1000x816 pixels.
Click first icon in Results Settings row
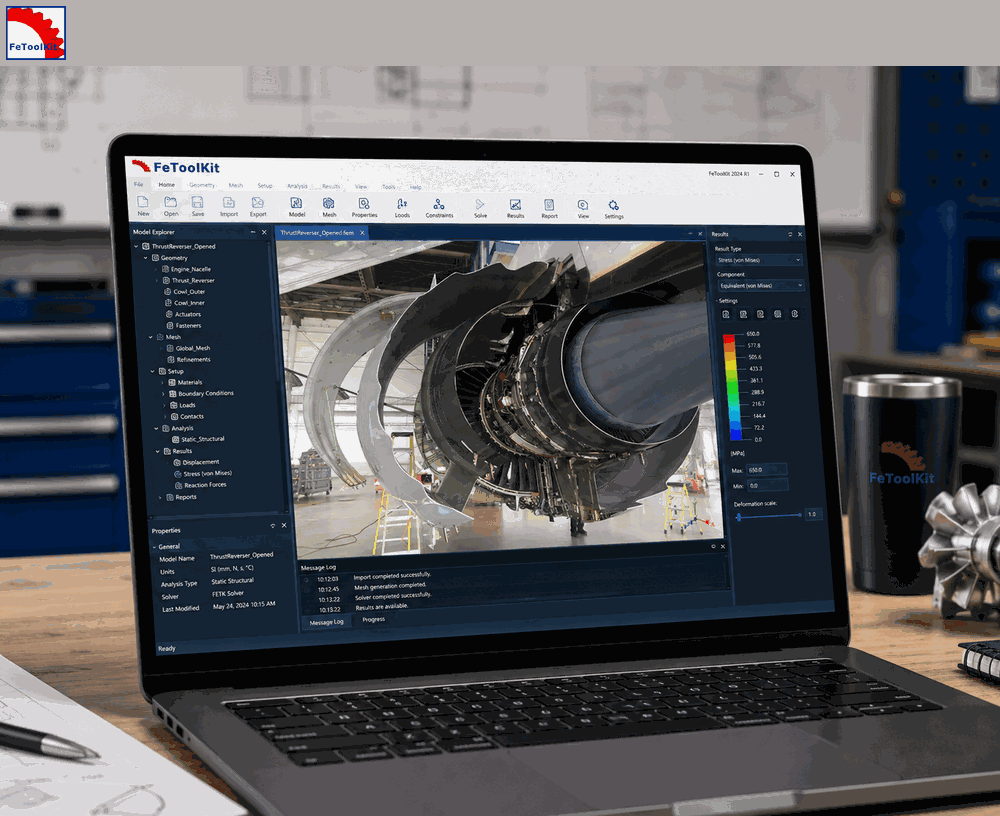pyautogui.click(x=726, y=314)
